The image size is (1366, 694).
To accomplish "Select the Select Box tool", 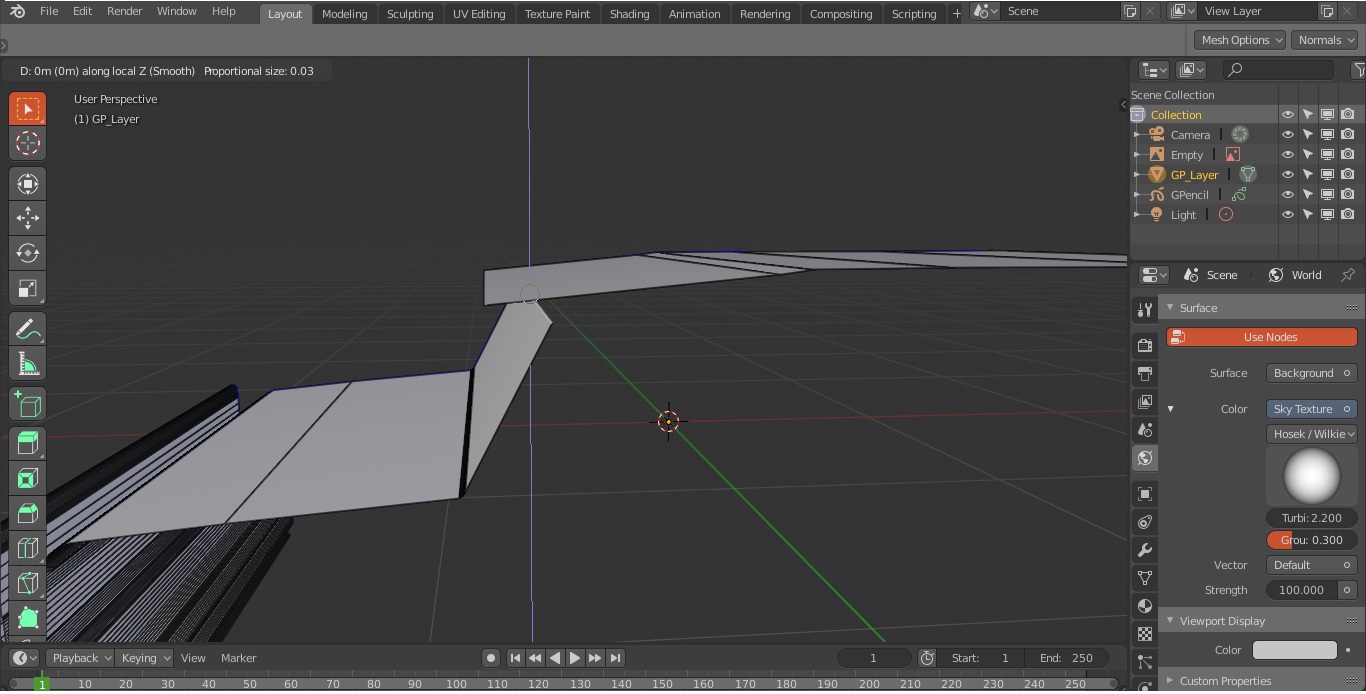I will [x=28, y=109].
